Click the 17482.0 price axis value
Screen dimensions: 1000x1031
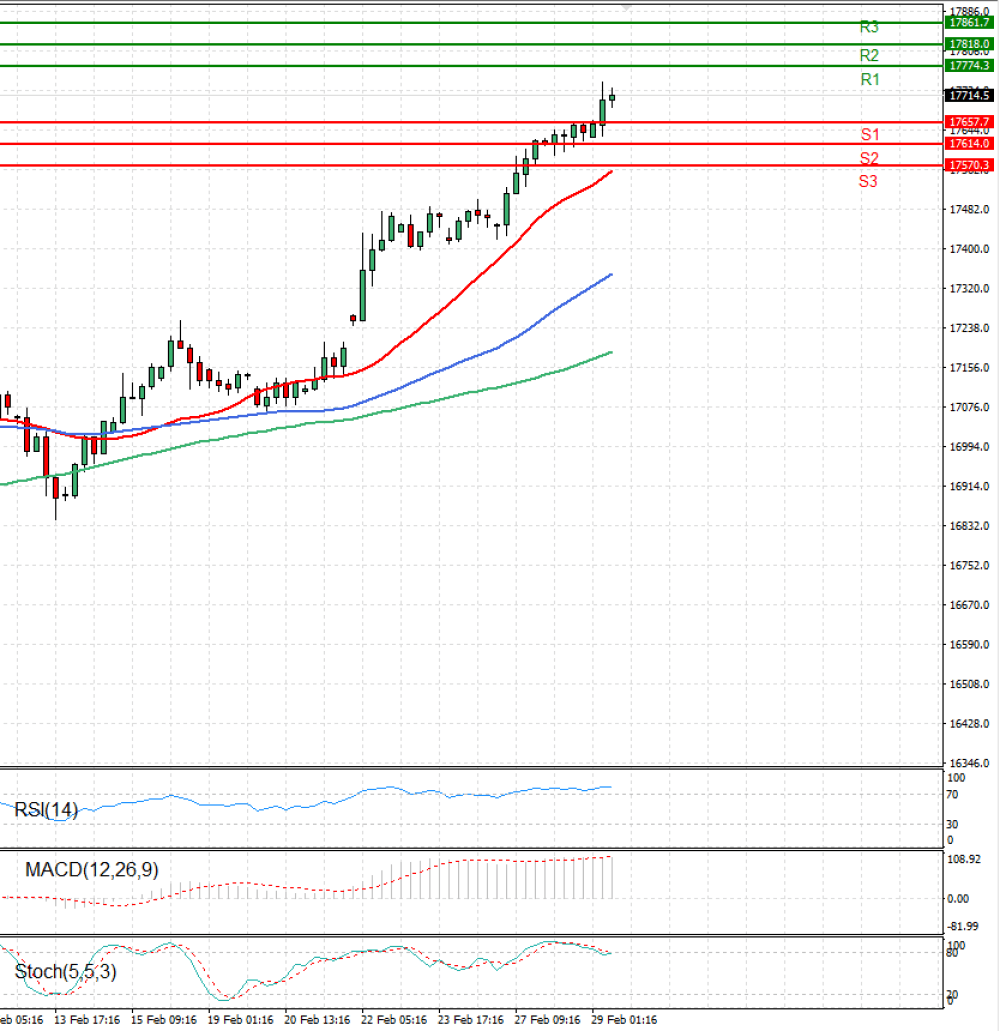pyautogui.click(x=969, y=210)
